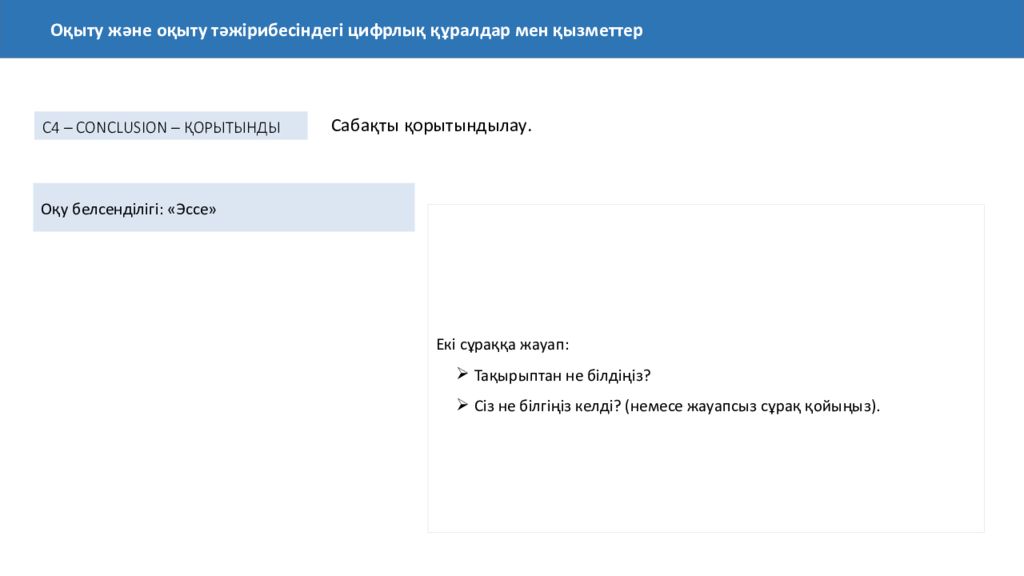Image resolution: width=1024 pixels, height=576 pixels.
Task: Click the arrow bullet before Сіз не білгіңіз келді
Action: [462, 405]
